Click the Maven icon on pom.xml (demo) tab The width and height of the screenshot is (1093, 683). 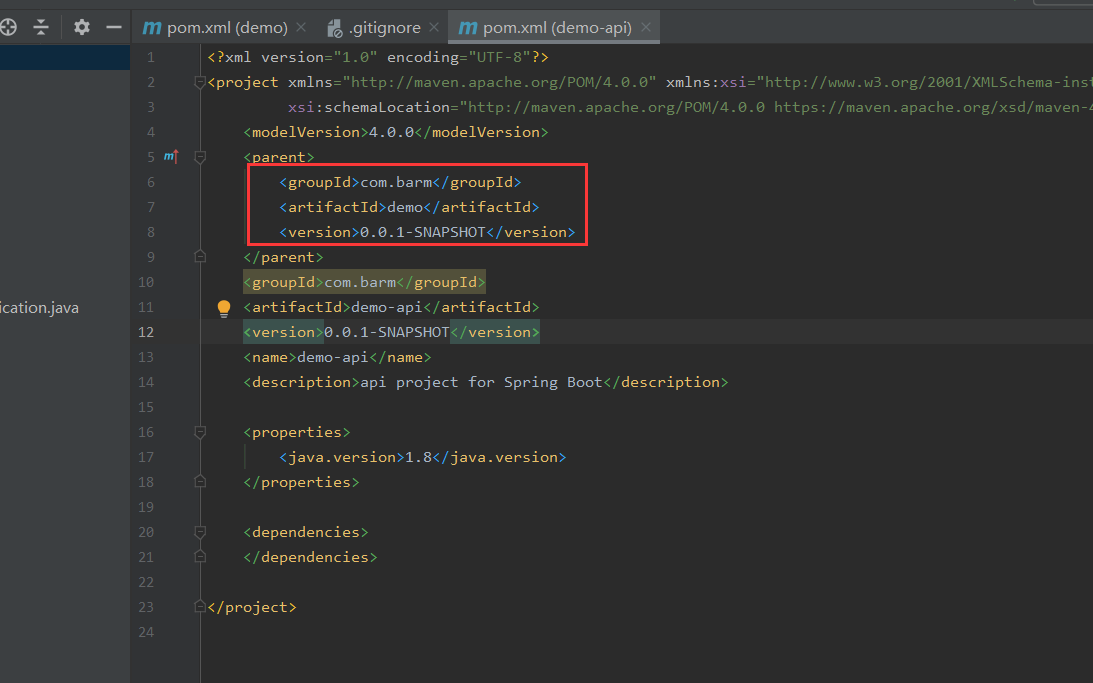click(152, 27)
